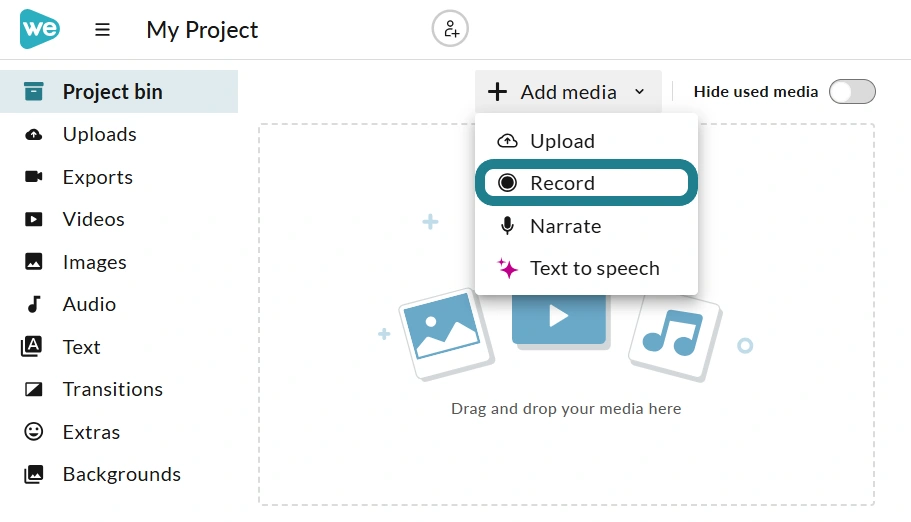
Task: Open the Videos section
Action: tap(119, 219)
